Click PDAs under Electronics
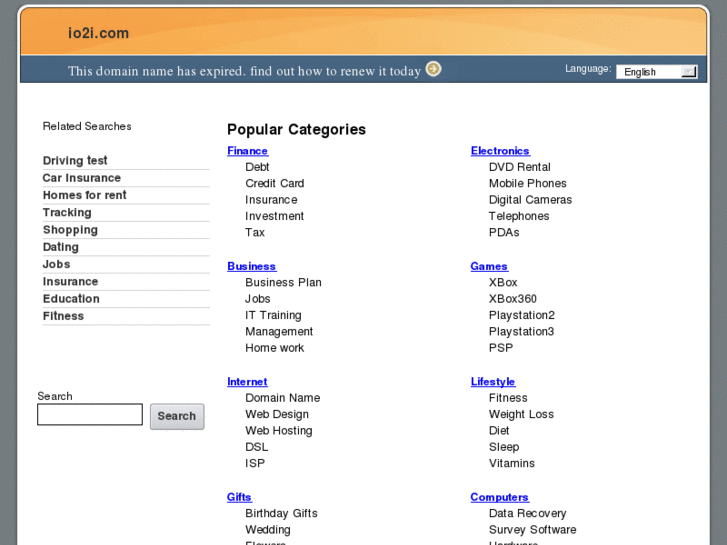Viewport: 727px width, 545px height. coord(504,232)
